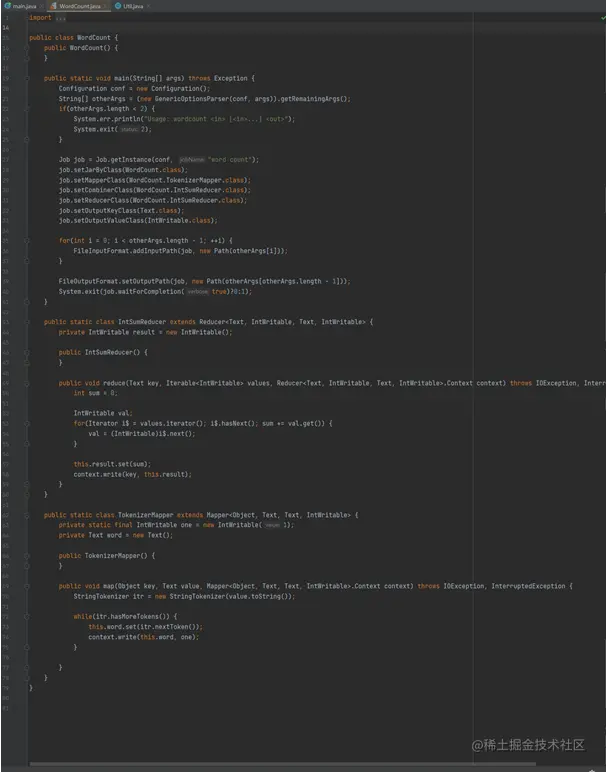Screen dimensions: 606x773
Task: Select the WordCount.java editor tab
Action: [79, 6]
